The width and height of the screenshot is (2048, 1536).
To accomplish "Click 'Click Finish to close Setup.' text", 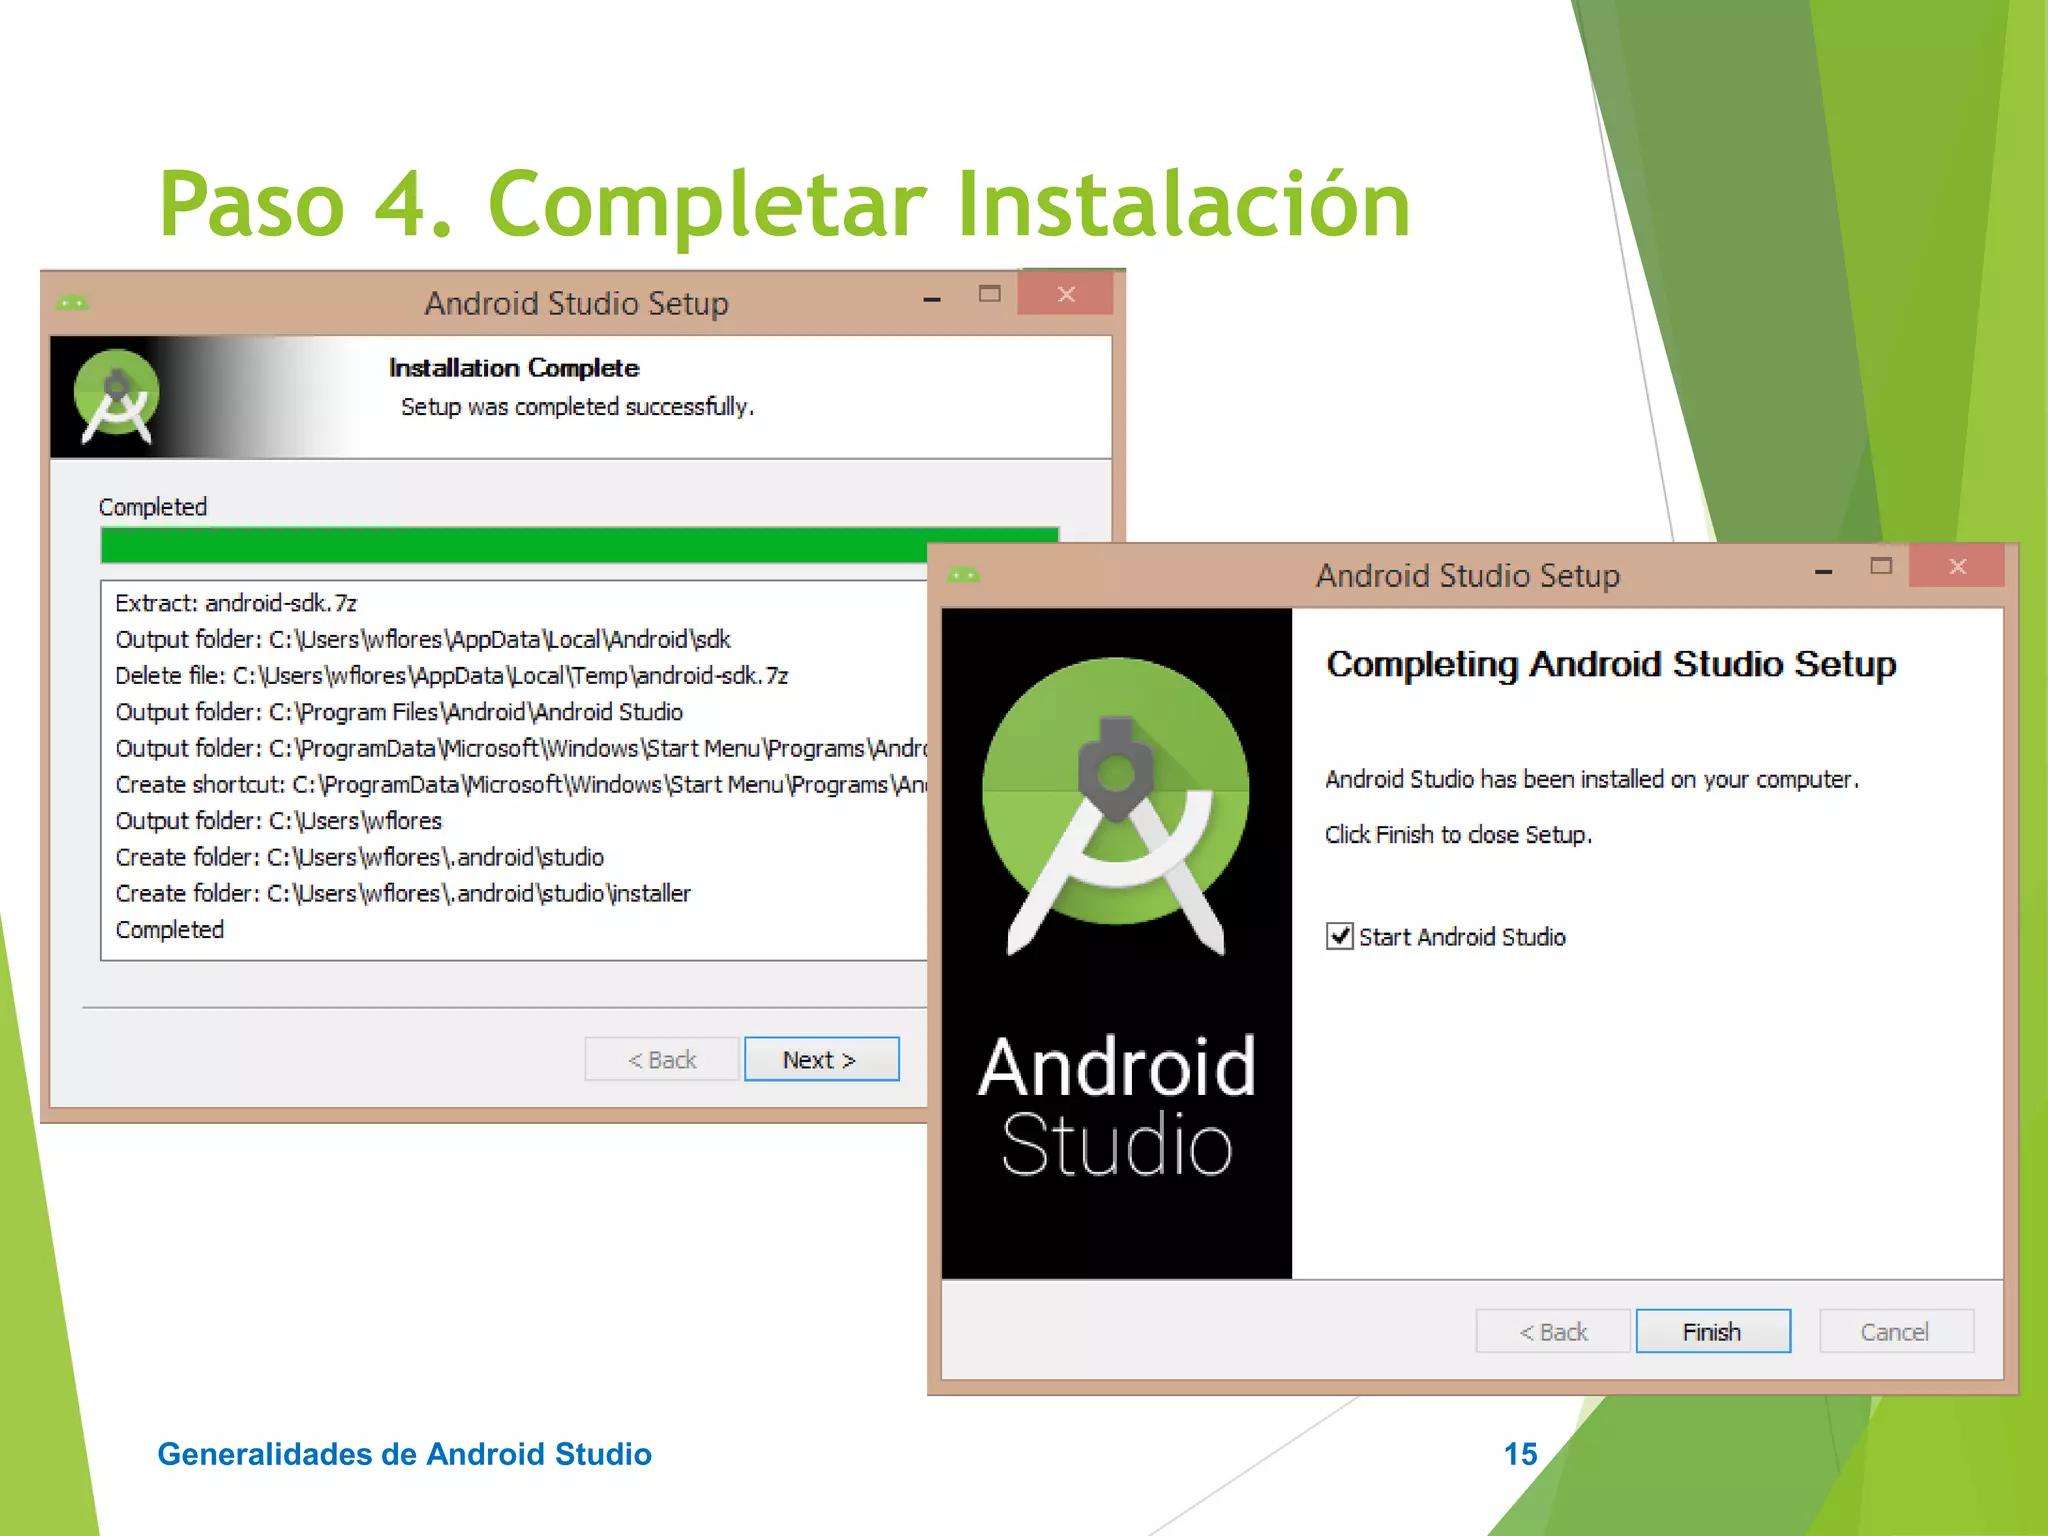I will coord(1458,834).
